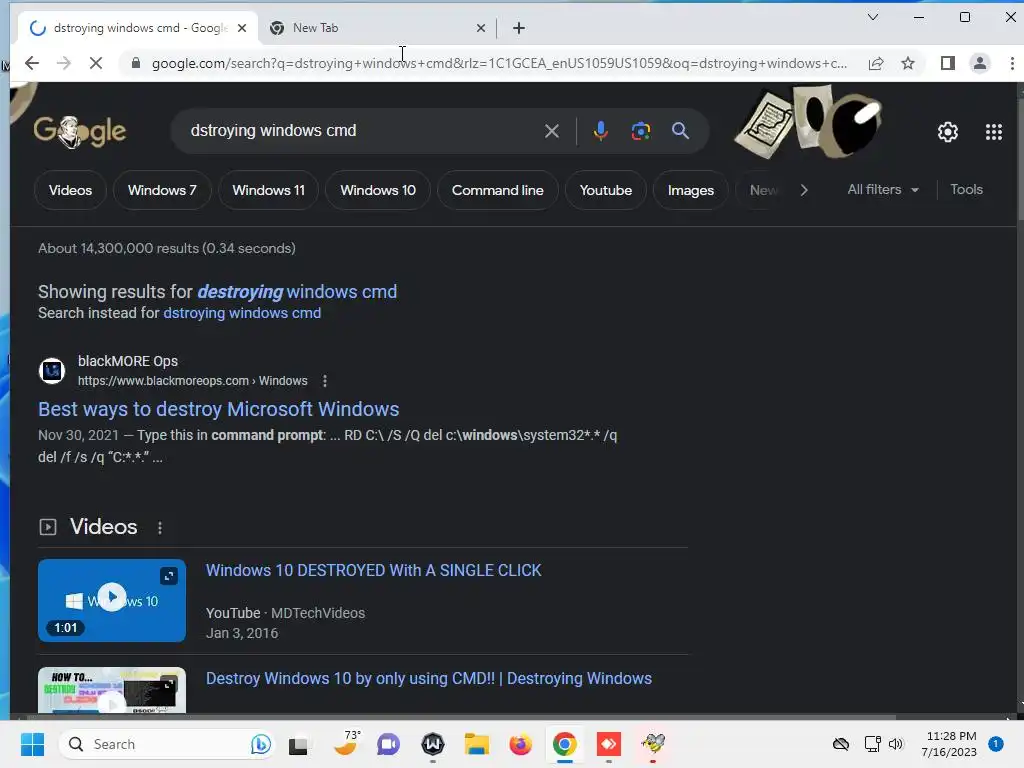Launch Firefox from taskbar
Screen dimensions: 1024x768
point(520,744)
